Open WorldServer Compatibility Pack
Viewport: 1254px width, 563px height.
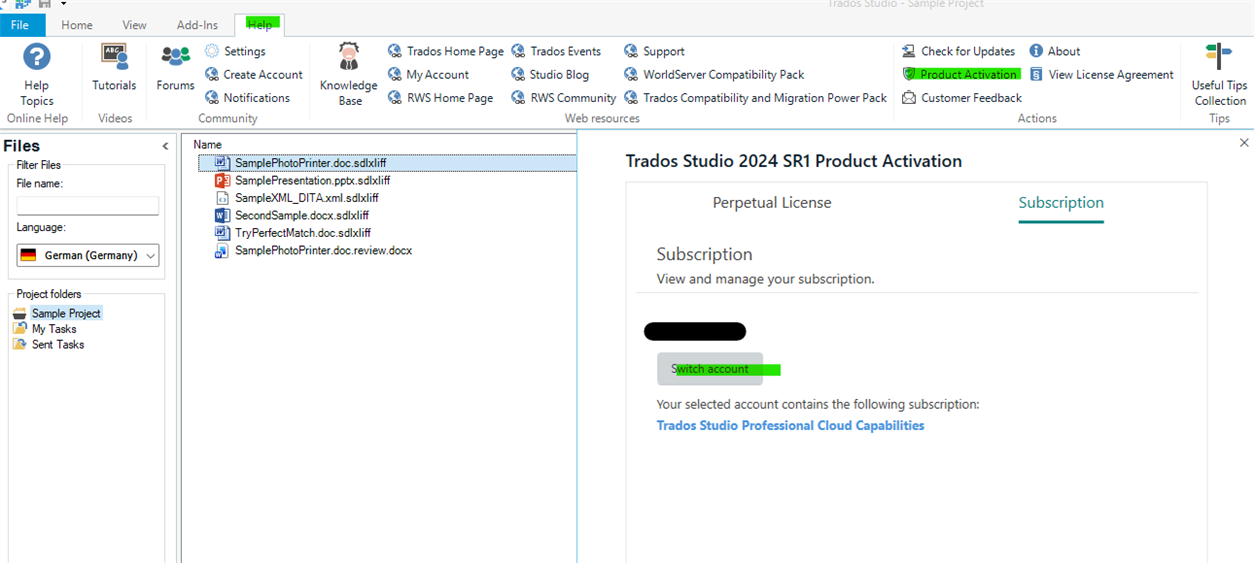click(x=714, y=74)
